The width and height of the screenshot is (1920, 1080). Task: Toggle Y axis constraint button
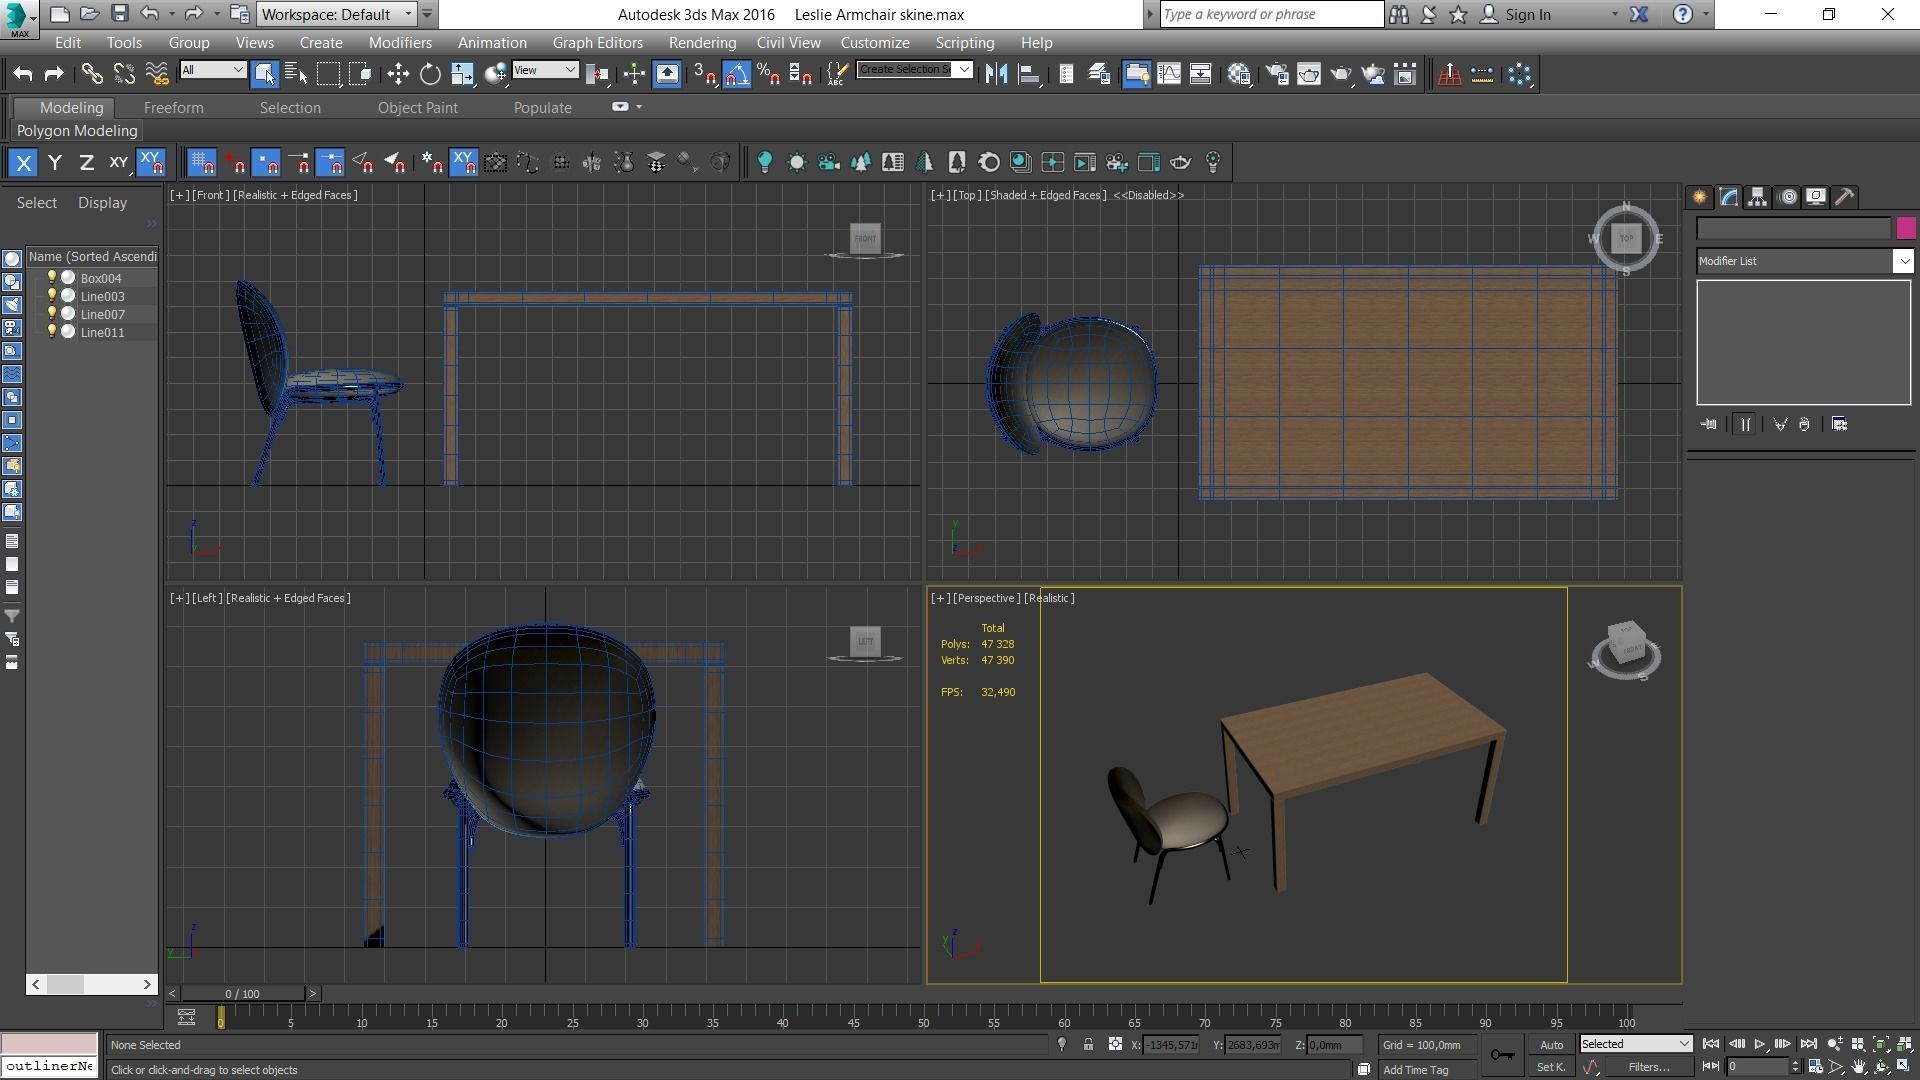55,162
